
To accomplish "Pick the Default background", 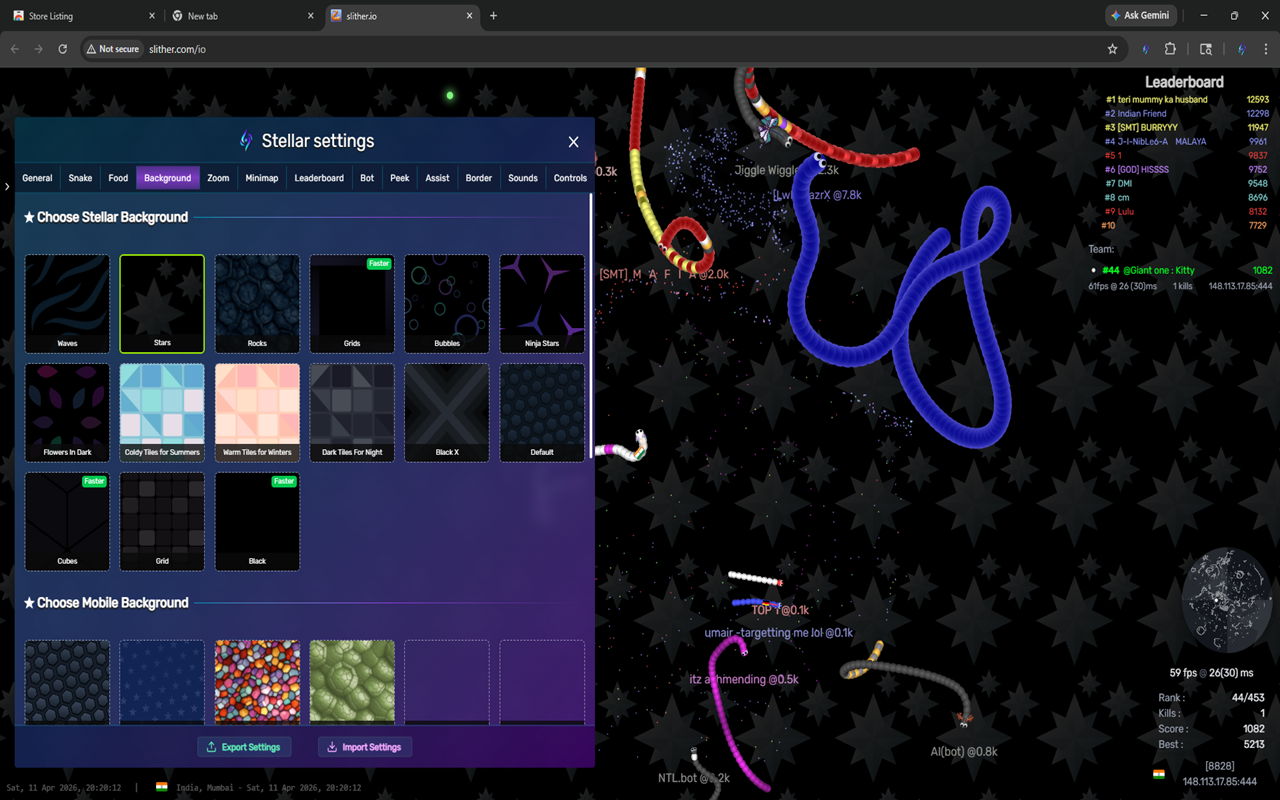I will [542, 412].
